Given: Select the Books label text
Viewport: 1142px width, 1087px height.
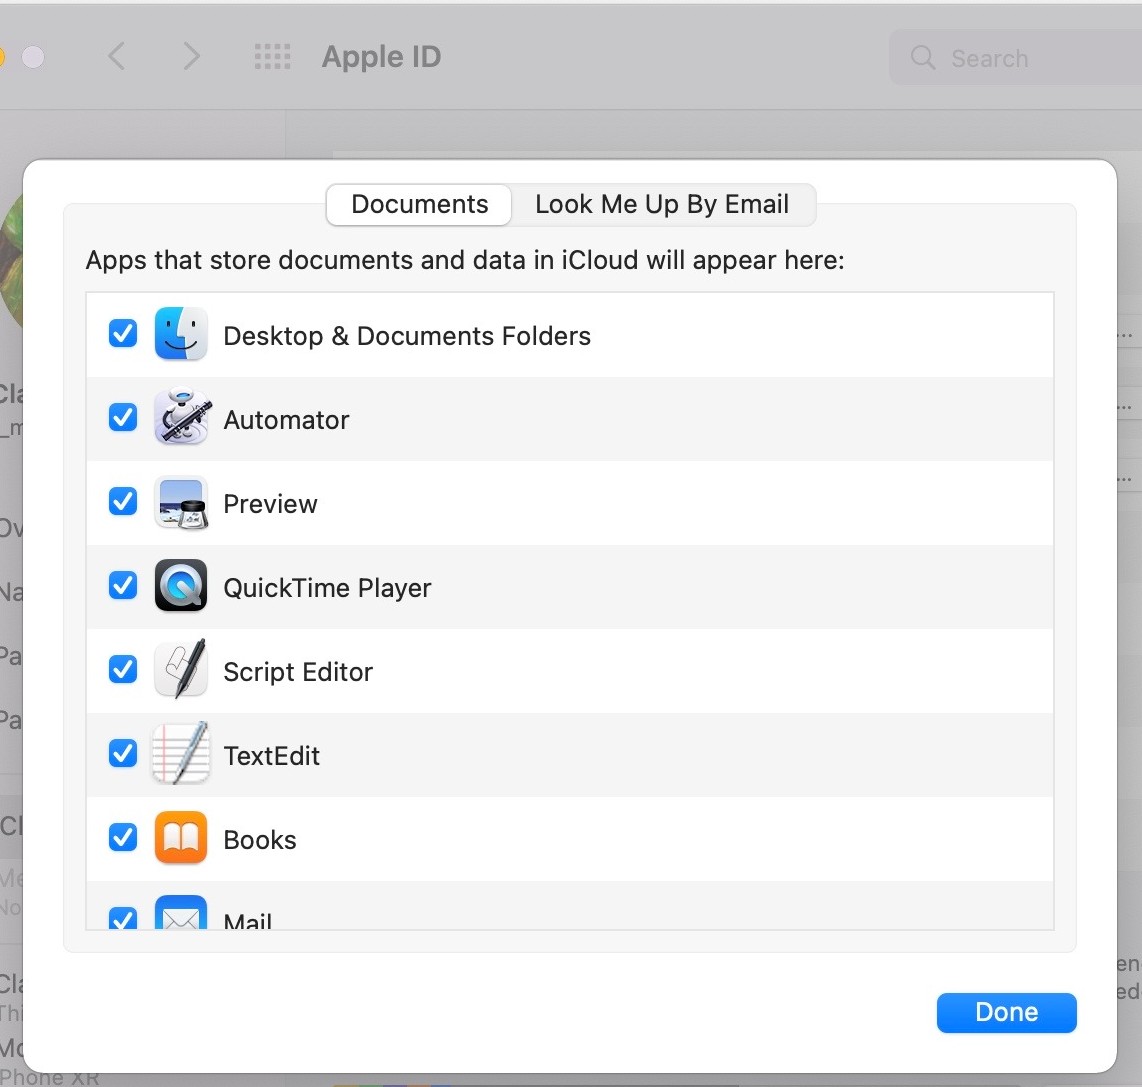Looking at the screenshot, I should click(260, 840).
